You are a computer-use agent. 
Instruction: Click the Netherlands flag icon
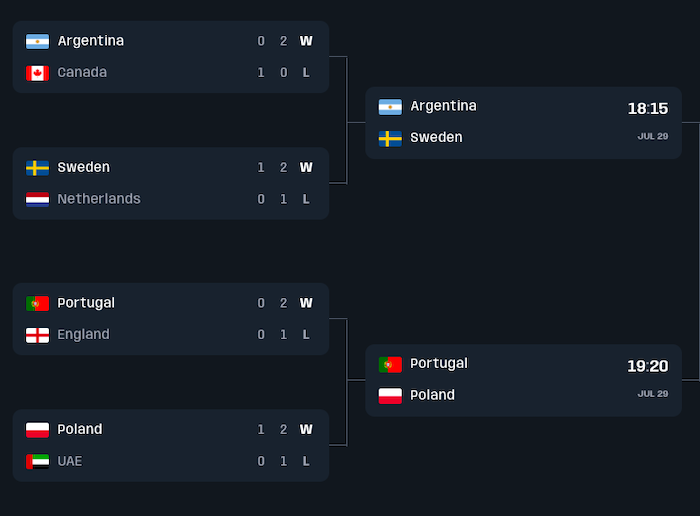tap(37, 199)
